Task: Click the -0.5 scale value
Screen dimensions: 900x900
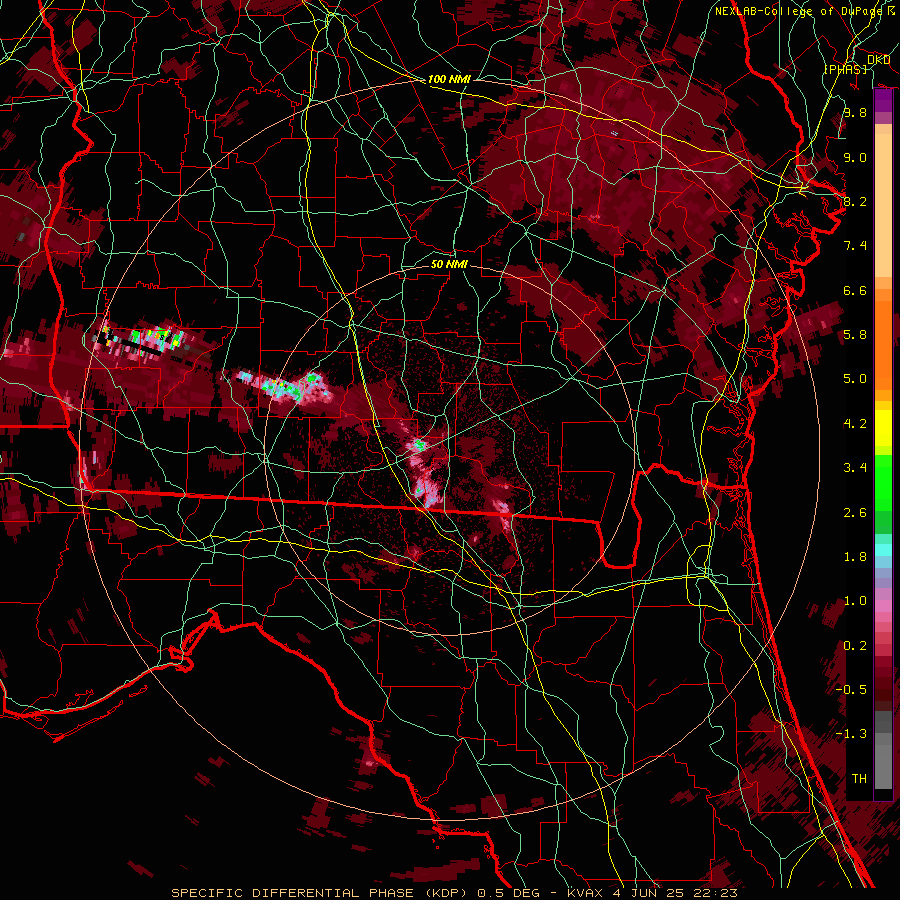Action: click(851, 690)
